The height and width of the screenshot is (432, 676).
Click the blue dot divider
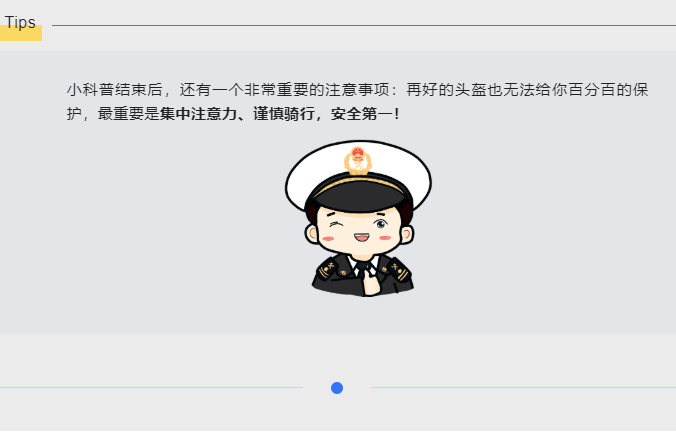337,388
